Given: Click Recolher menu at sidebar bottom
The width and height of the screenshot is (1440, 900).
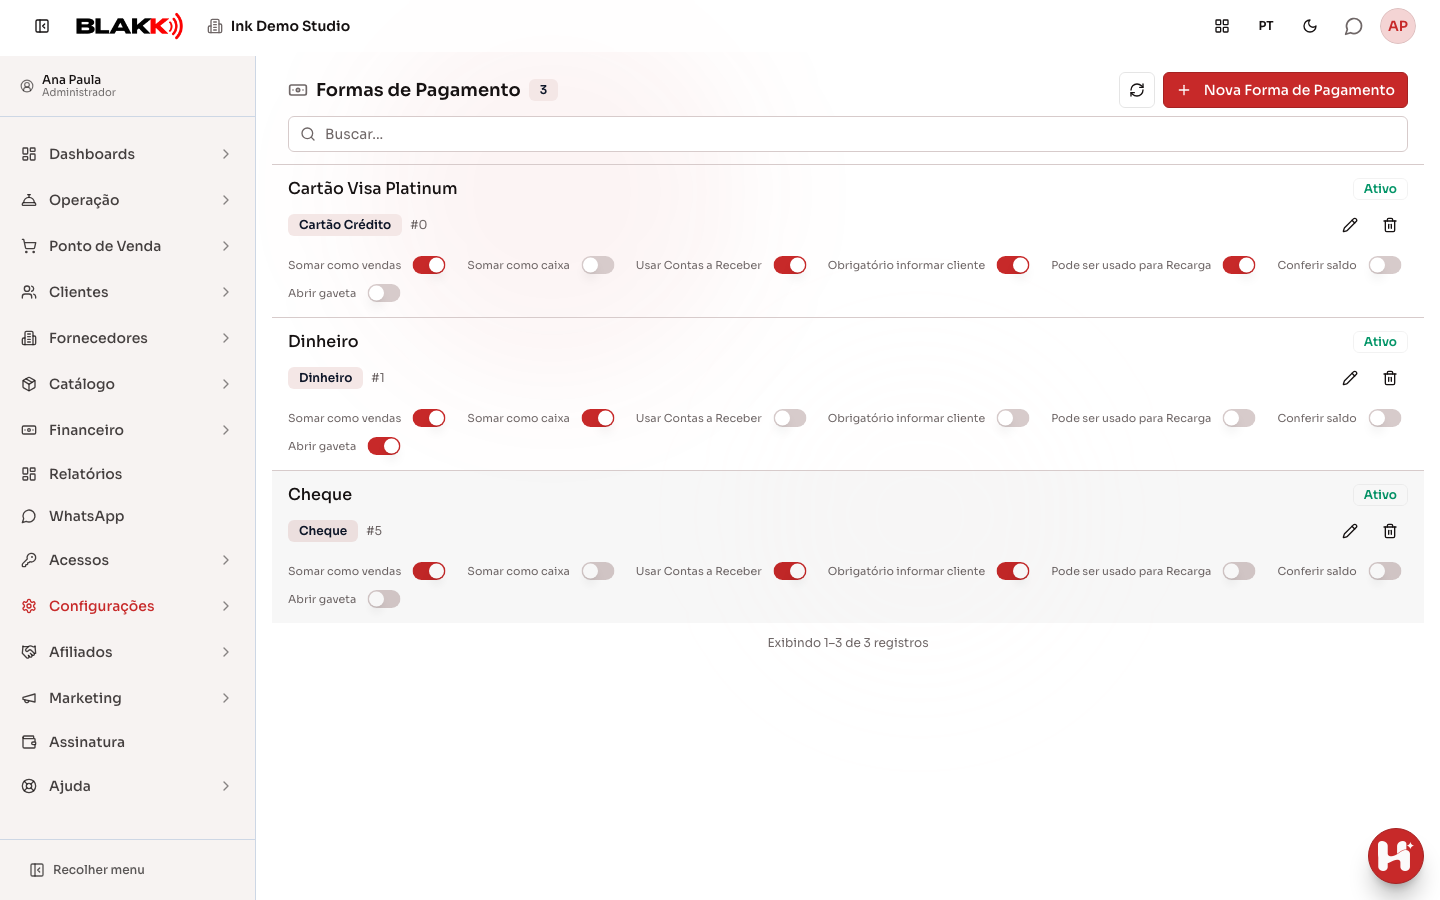Looking at the screenshot, I should [87, 870].
